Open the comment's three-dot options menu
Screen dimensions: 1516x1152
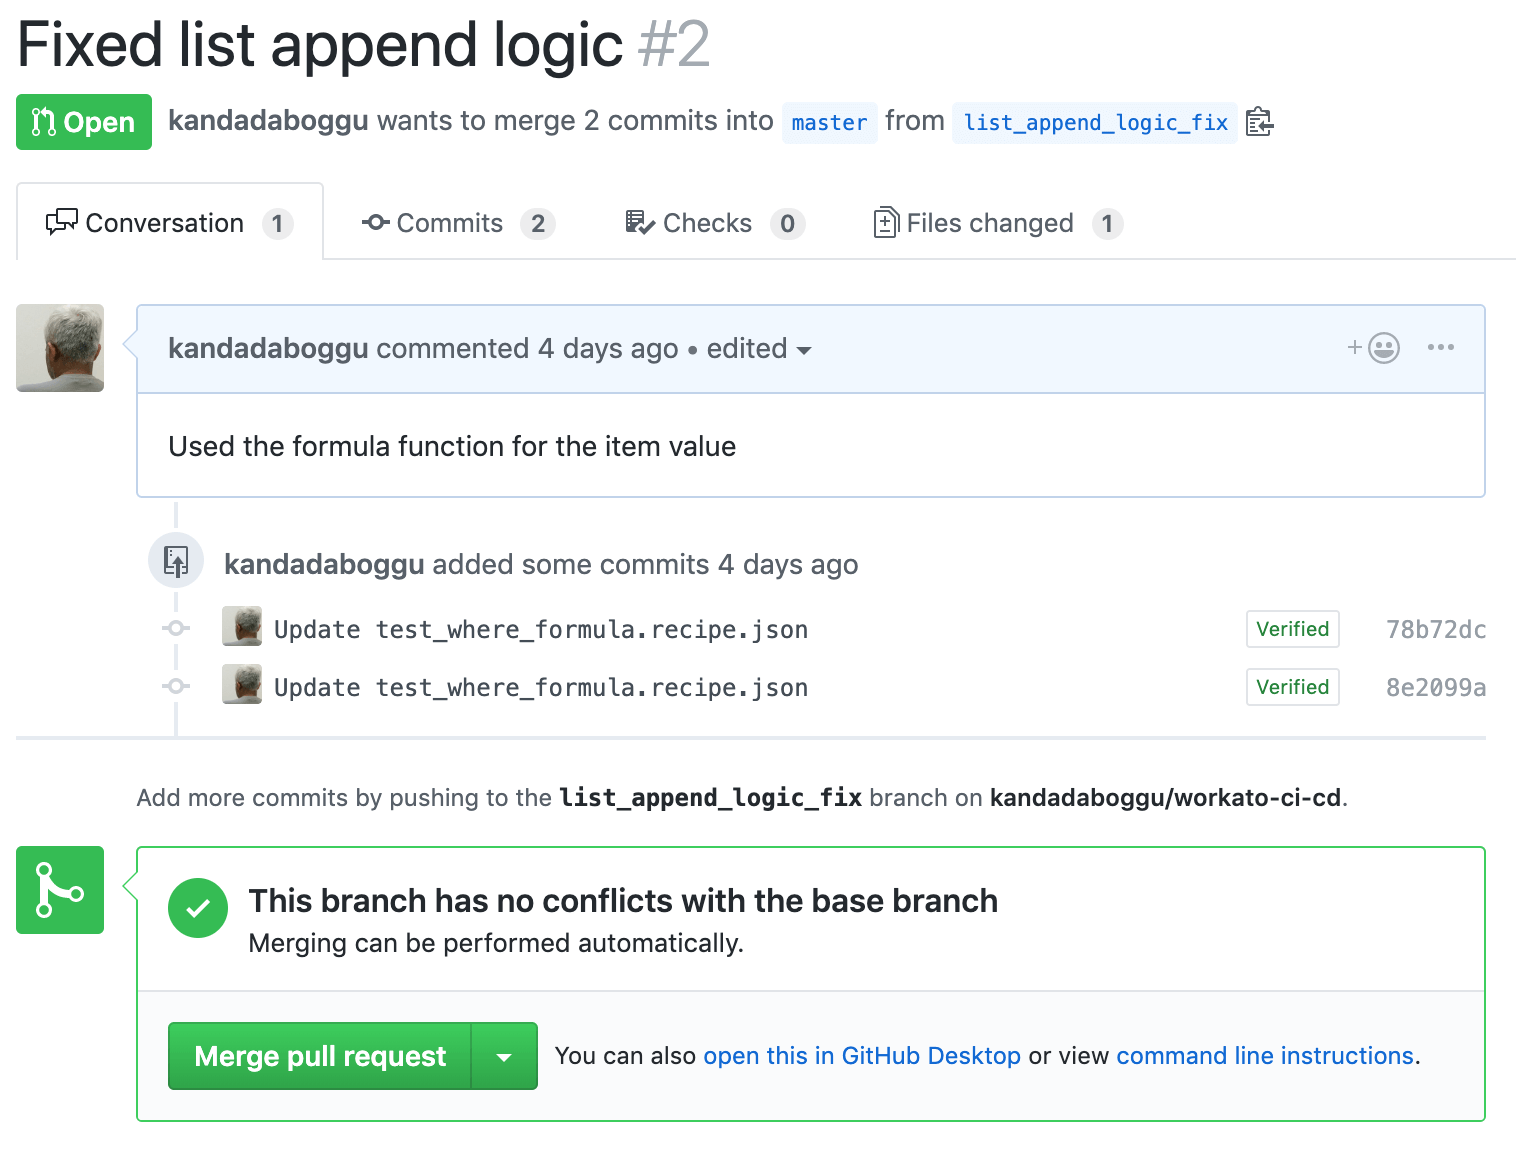[x=1440, y=348]
